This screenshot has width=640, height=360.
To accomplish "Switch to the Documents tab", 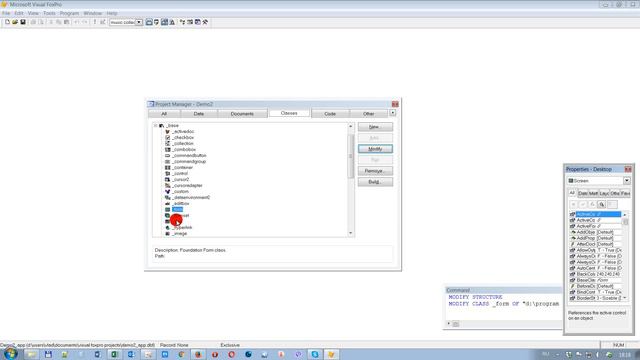I will 242,114.
